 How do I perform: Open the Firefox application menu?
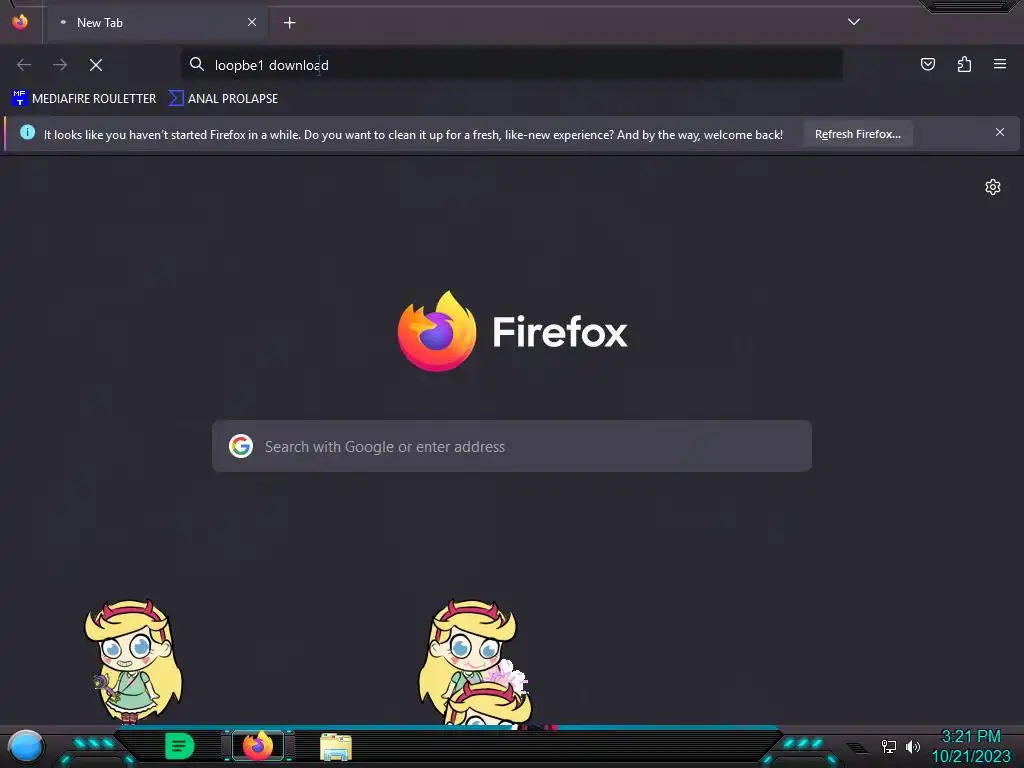click(x=1000, y=64)
